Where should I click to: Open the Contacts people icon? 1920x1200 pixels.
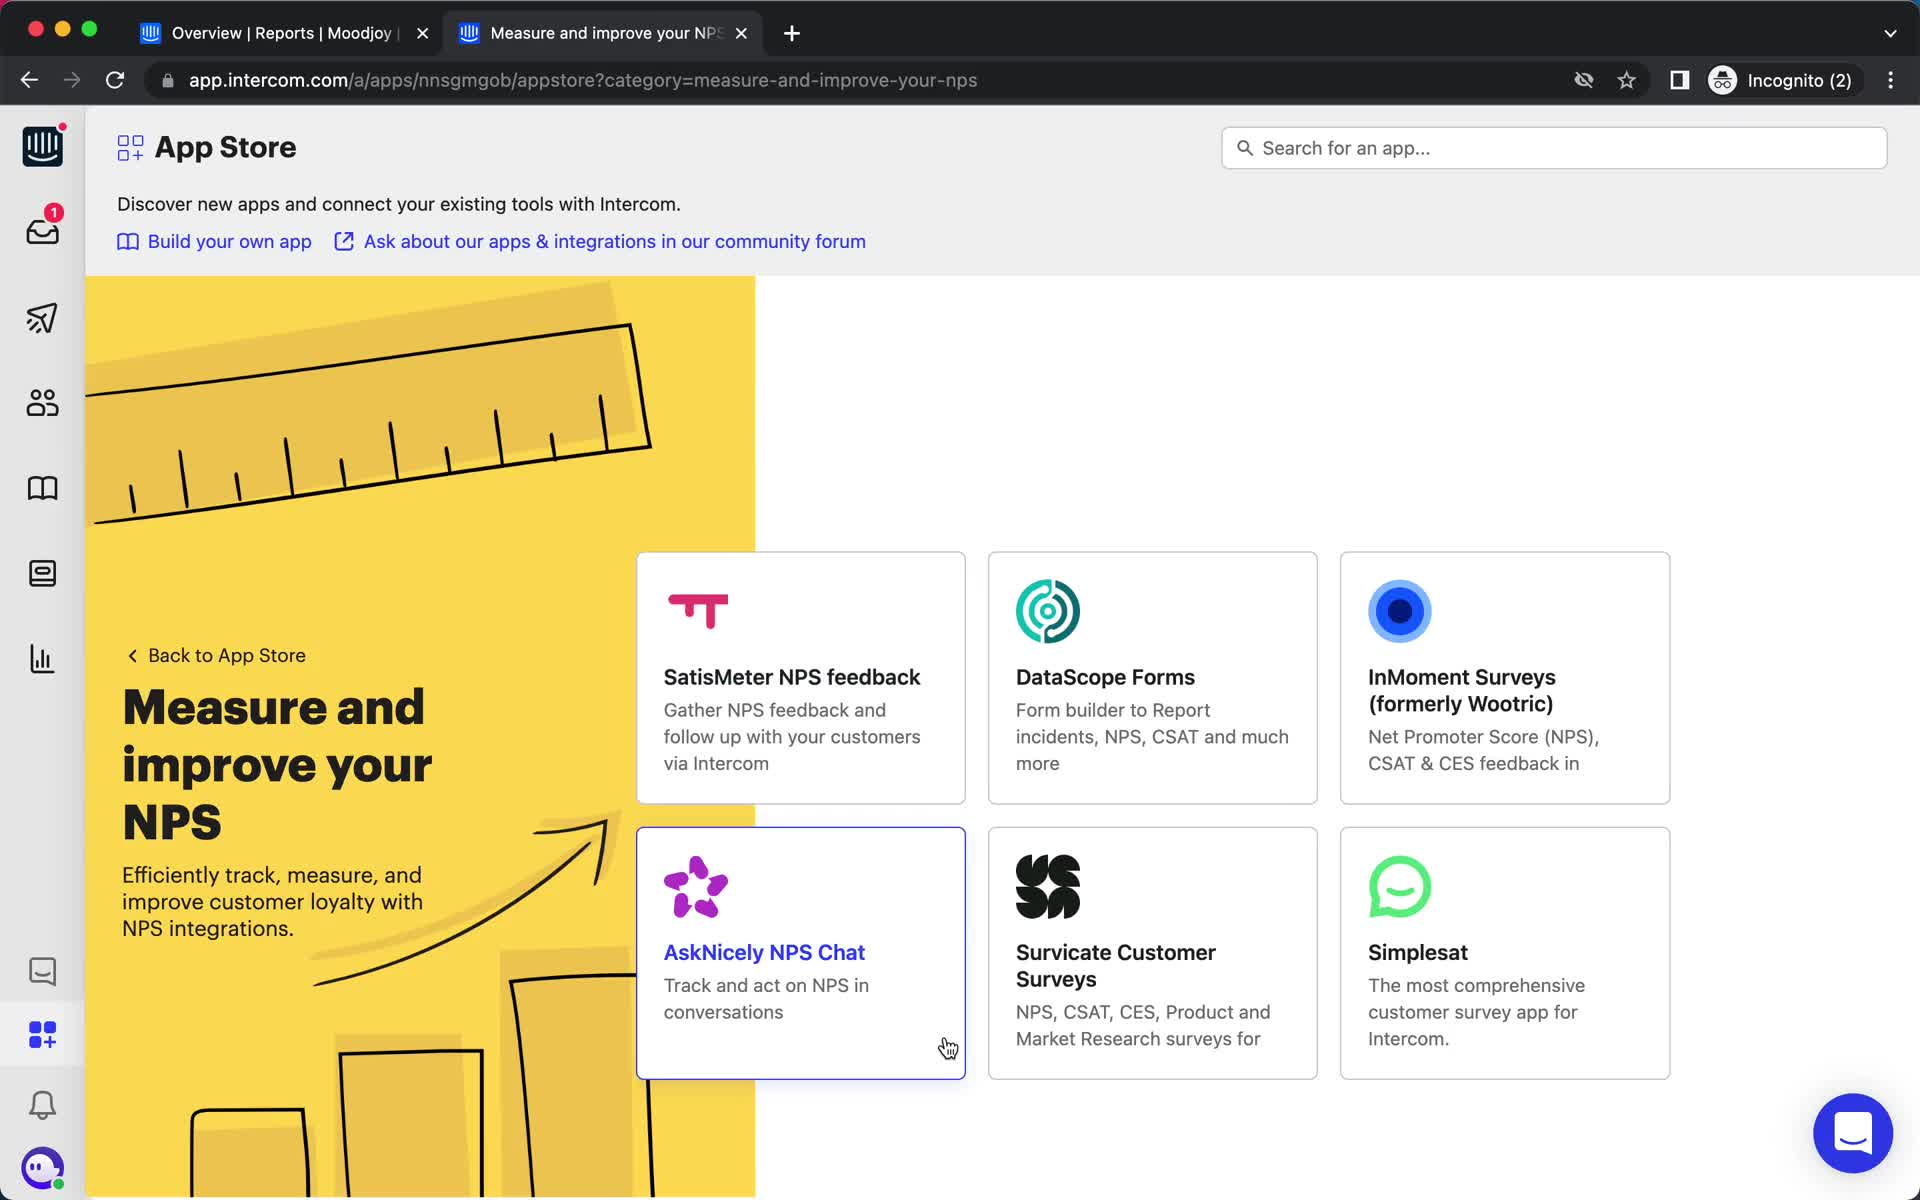tap(42, 403)
